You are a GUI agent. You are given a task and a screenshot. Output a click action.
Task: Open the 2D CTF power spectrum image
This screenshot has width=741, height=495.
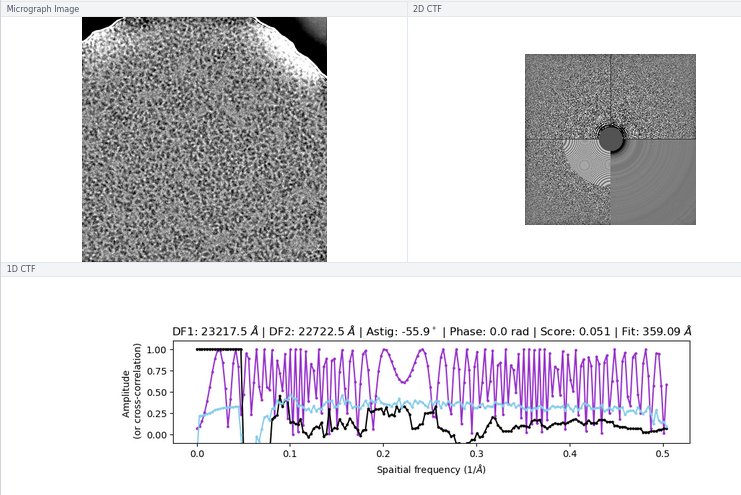[x=610, y=139]
